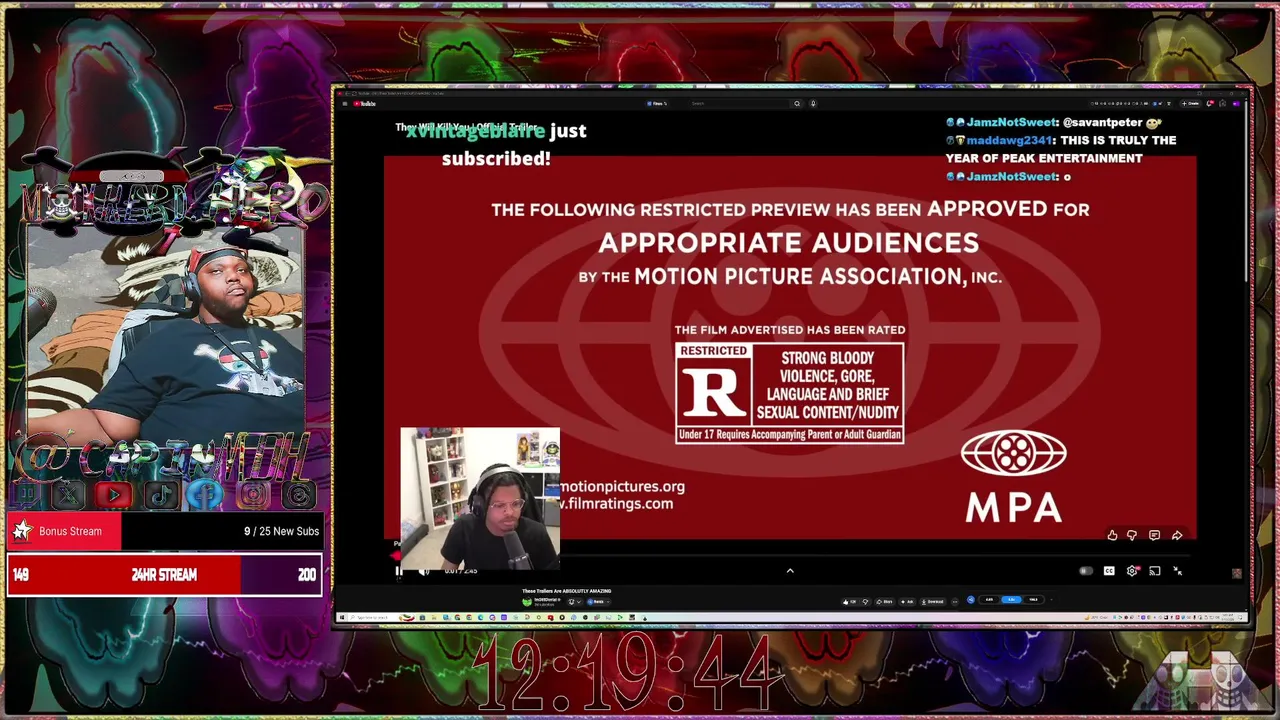Click the Threads icon in stream overlay
This screenshot has height=720, width=1280.
tap(299, 494)
